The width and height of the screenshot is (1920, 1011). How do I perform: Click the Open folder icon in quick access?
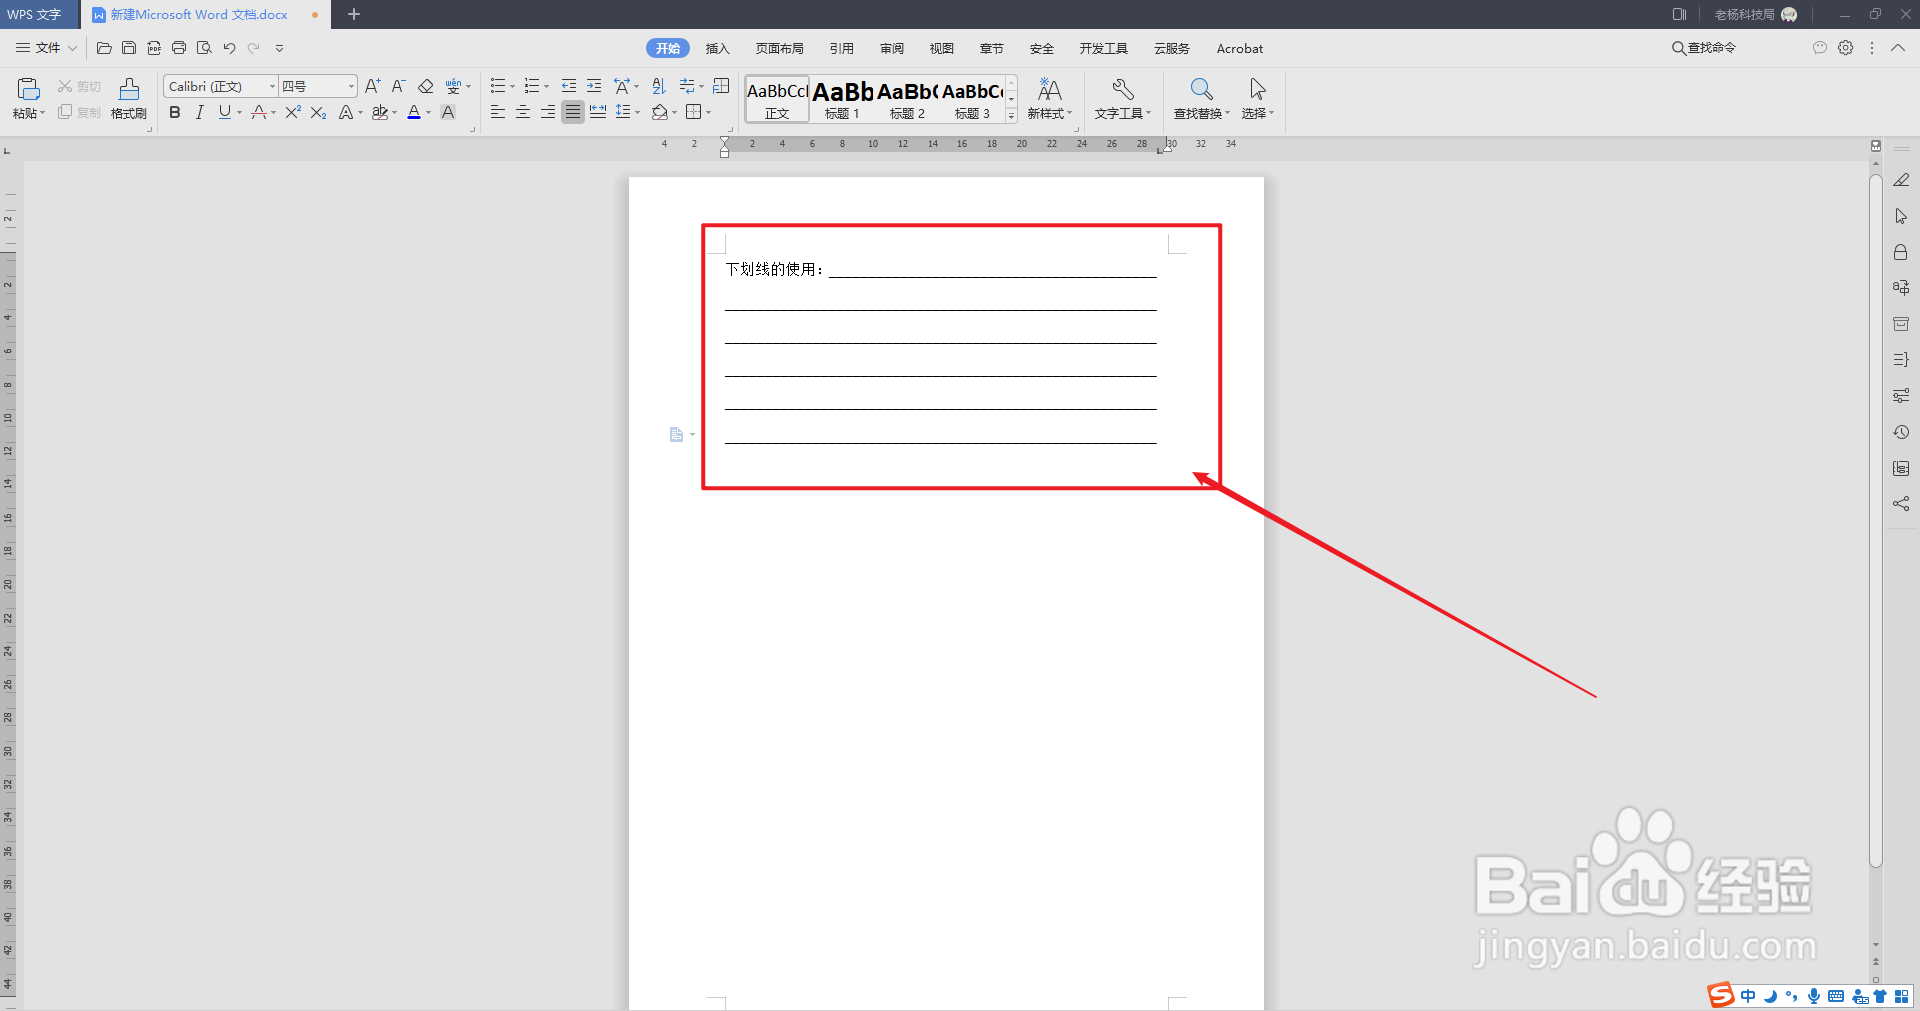click(x=104, y=48)
